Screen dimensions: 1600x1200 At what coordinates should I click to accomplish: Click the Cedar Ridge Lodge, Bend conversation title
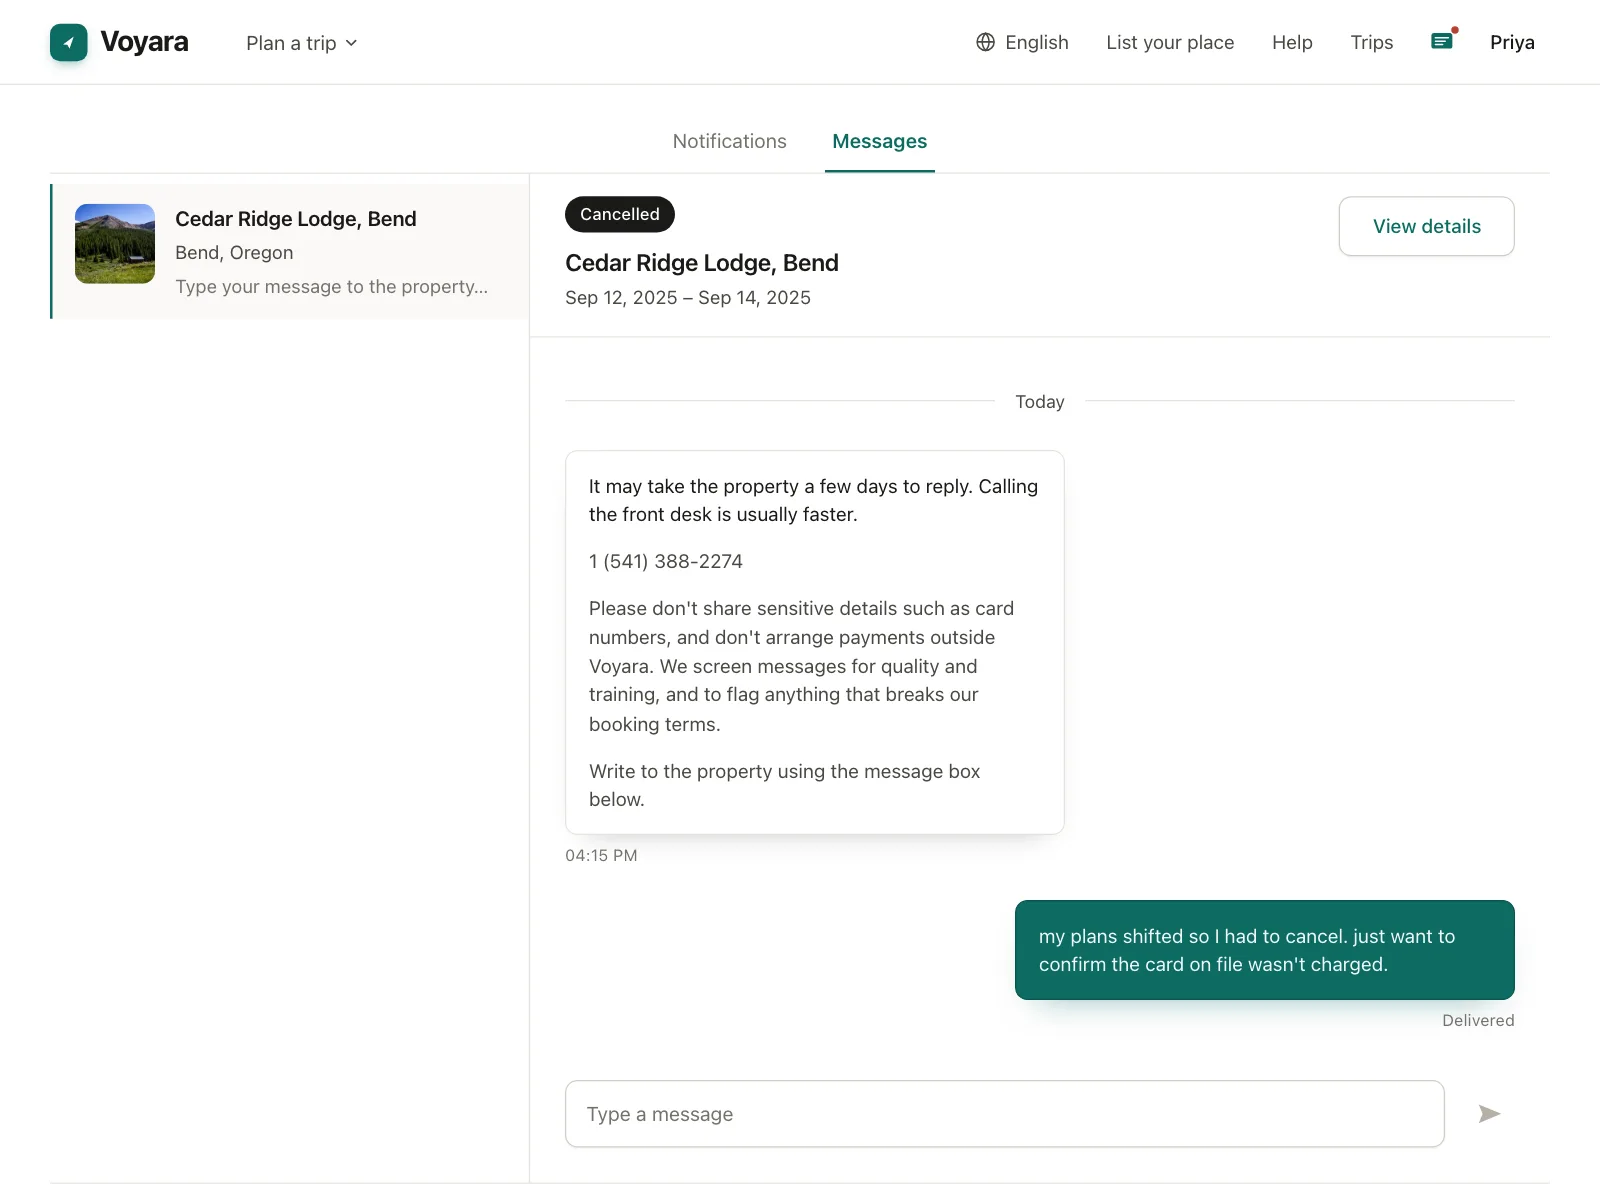(296, 219)
